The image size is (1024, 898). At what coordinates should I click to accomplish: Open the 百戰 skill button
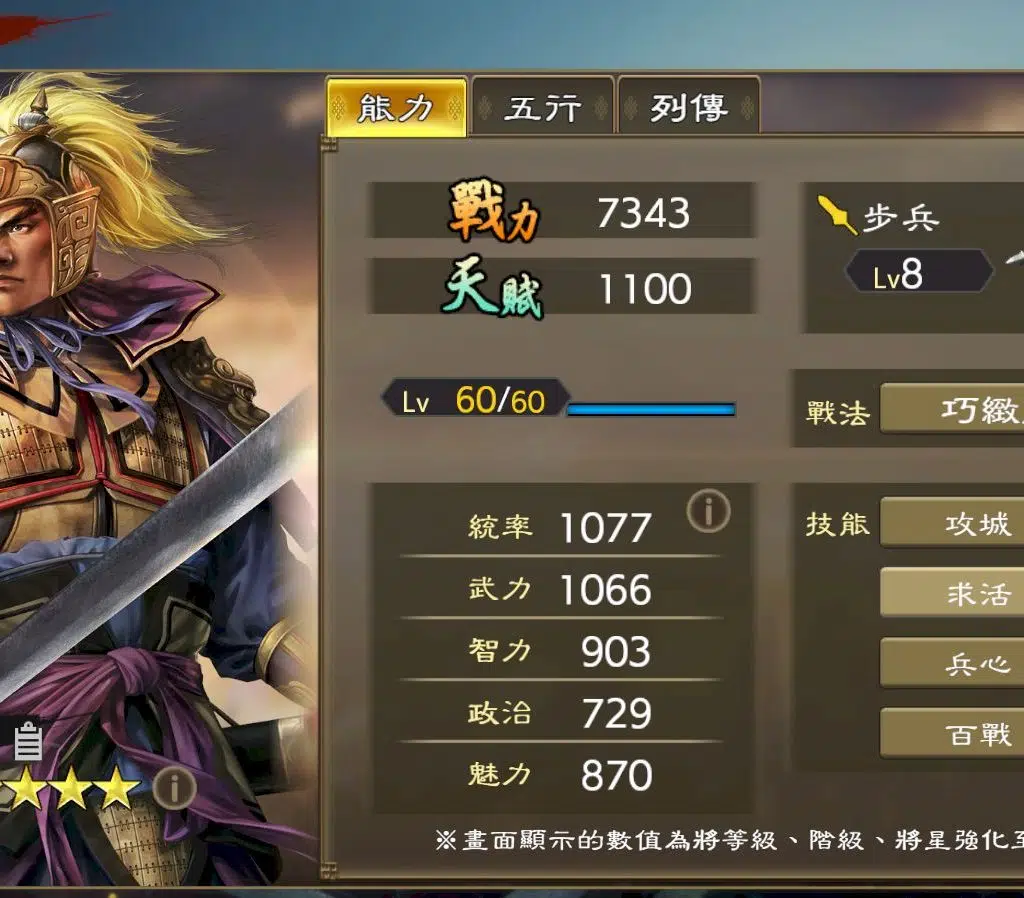[x=952, y=733]
